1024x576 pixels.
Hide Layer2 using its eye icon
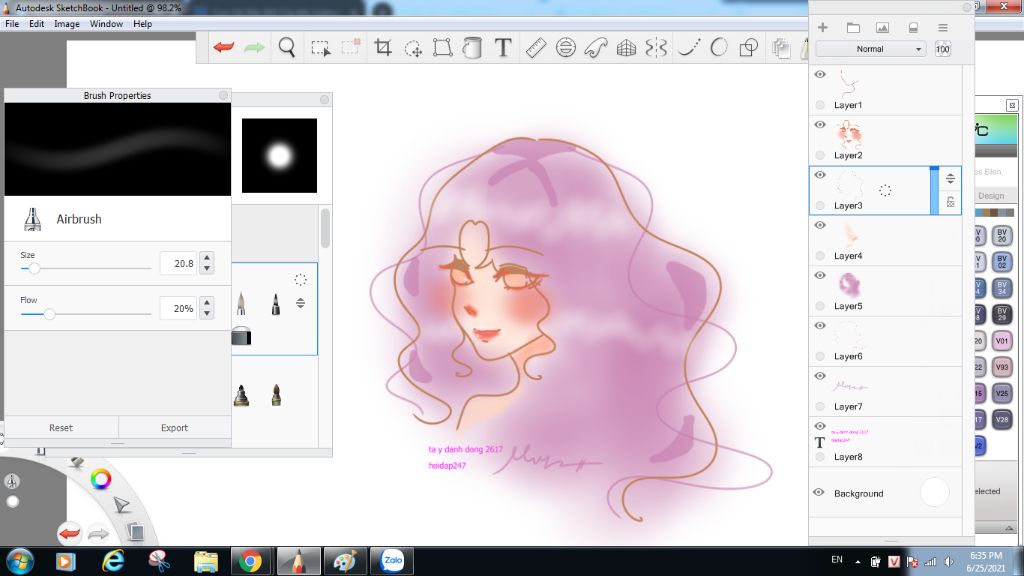click(x=820, y=125)
